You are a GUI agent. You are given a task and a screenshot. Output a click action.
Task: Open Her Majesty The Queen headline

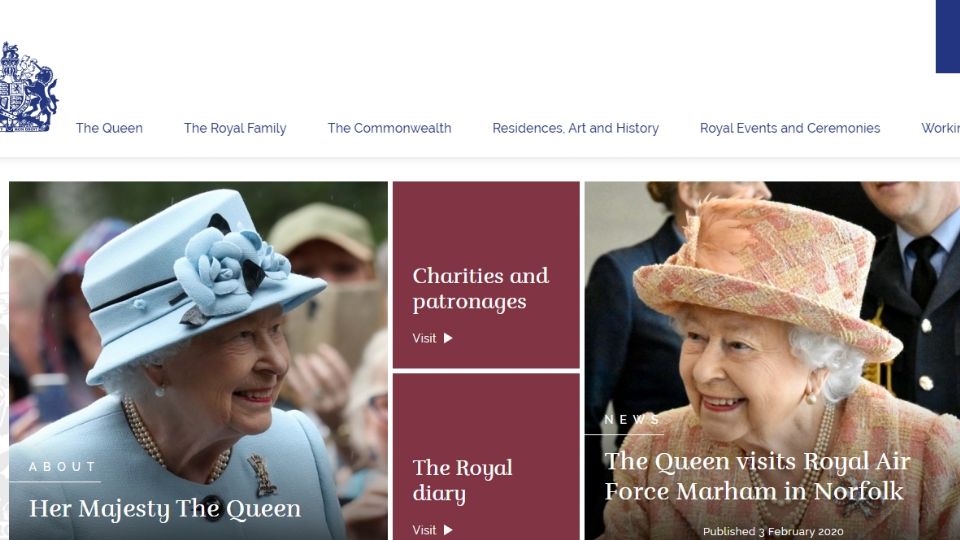165,509
